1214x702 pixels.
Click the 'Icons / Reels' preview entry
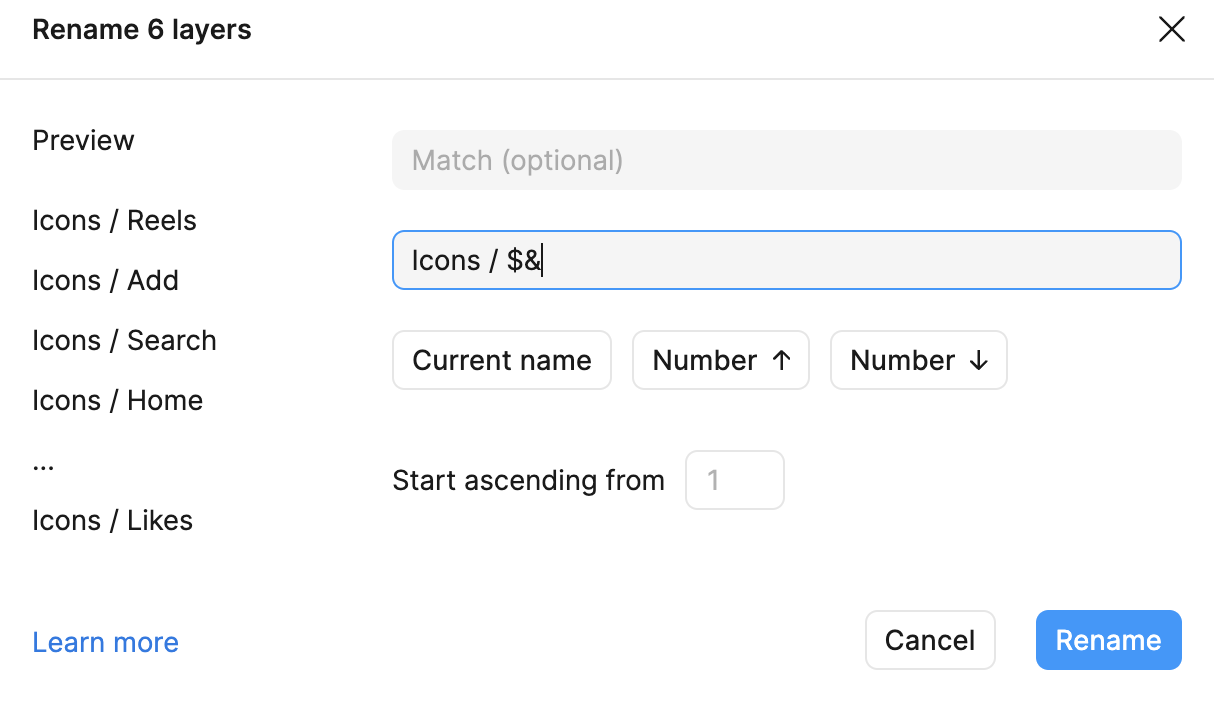(114, 220)
